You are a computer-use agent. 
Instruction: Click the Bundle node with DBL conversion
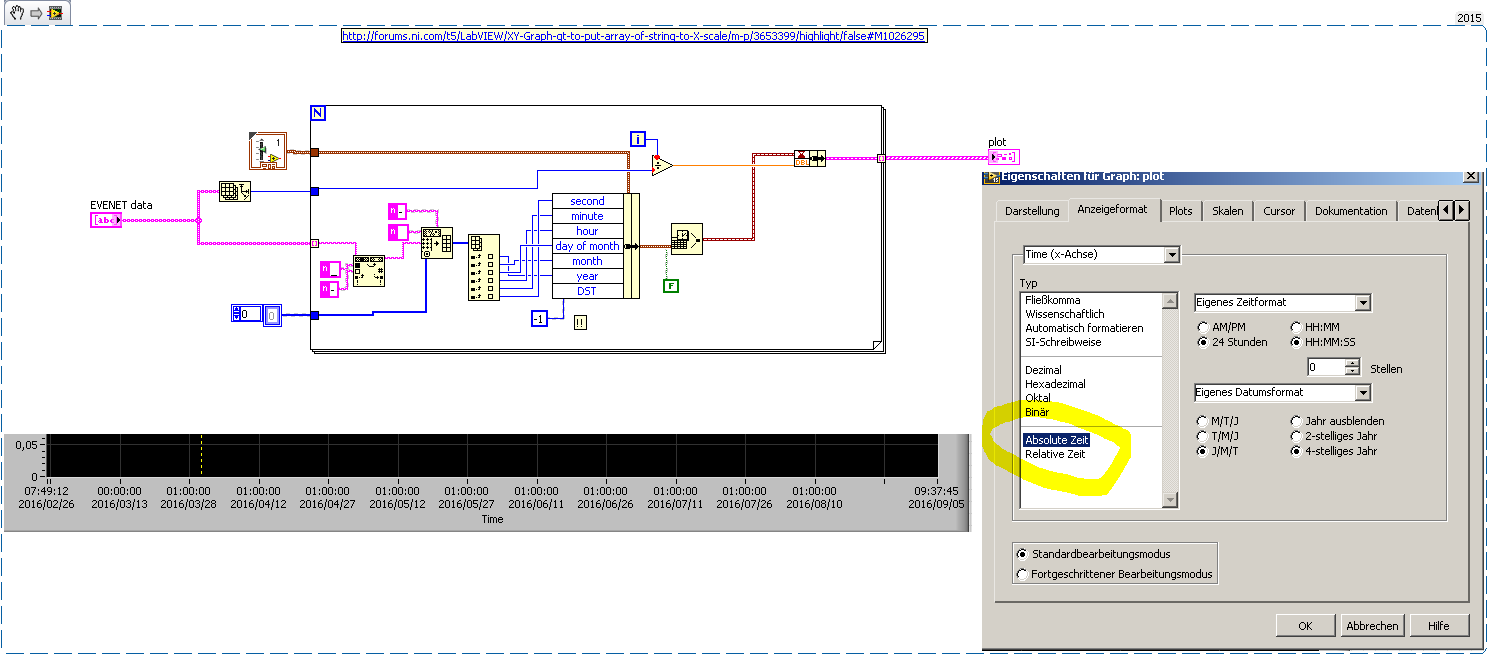[x=809, y=158]
